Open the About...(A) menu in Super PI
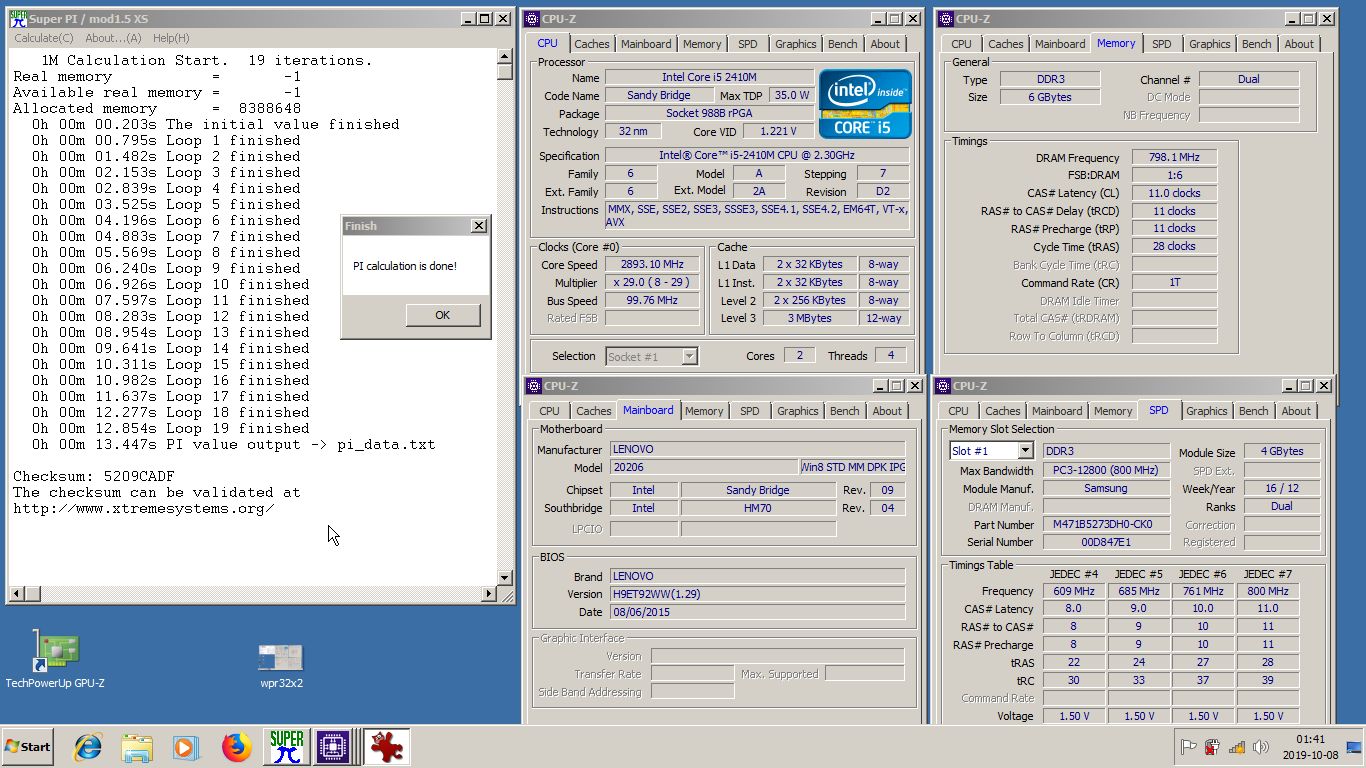This screenshot has width=1366, height=768. [x=113, y=38]
